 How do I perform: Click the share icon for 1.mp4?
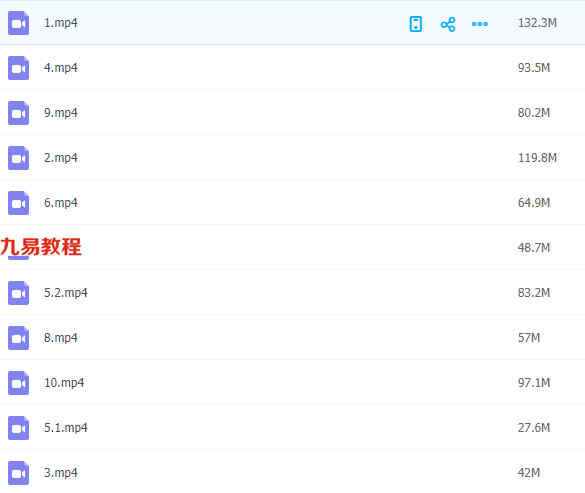pos(448,24)
